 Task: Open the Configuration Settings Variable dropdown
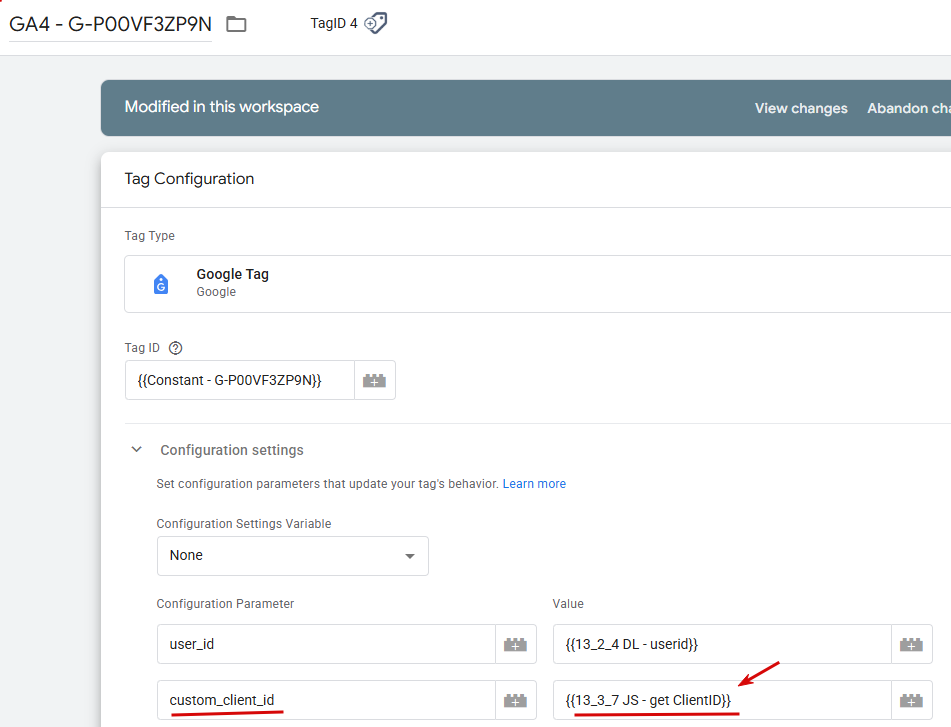[x=292, y=556]
